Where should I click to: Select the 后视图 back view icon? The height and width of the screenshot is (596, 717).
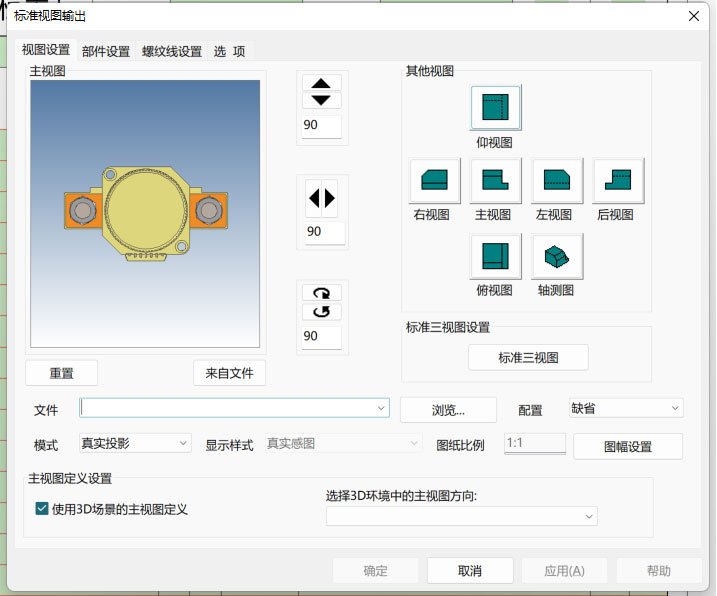pos(618,180)
